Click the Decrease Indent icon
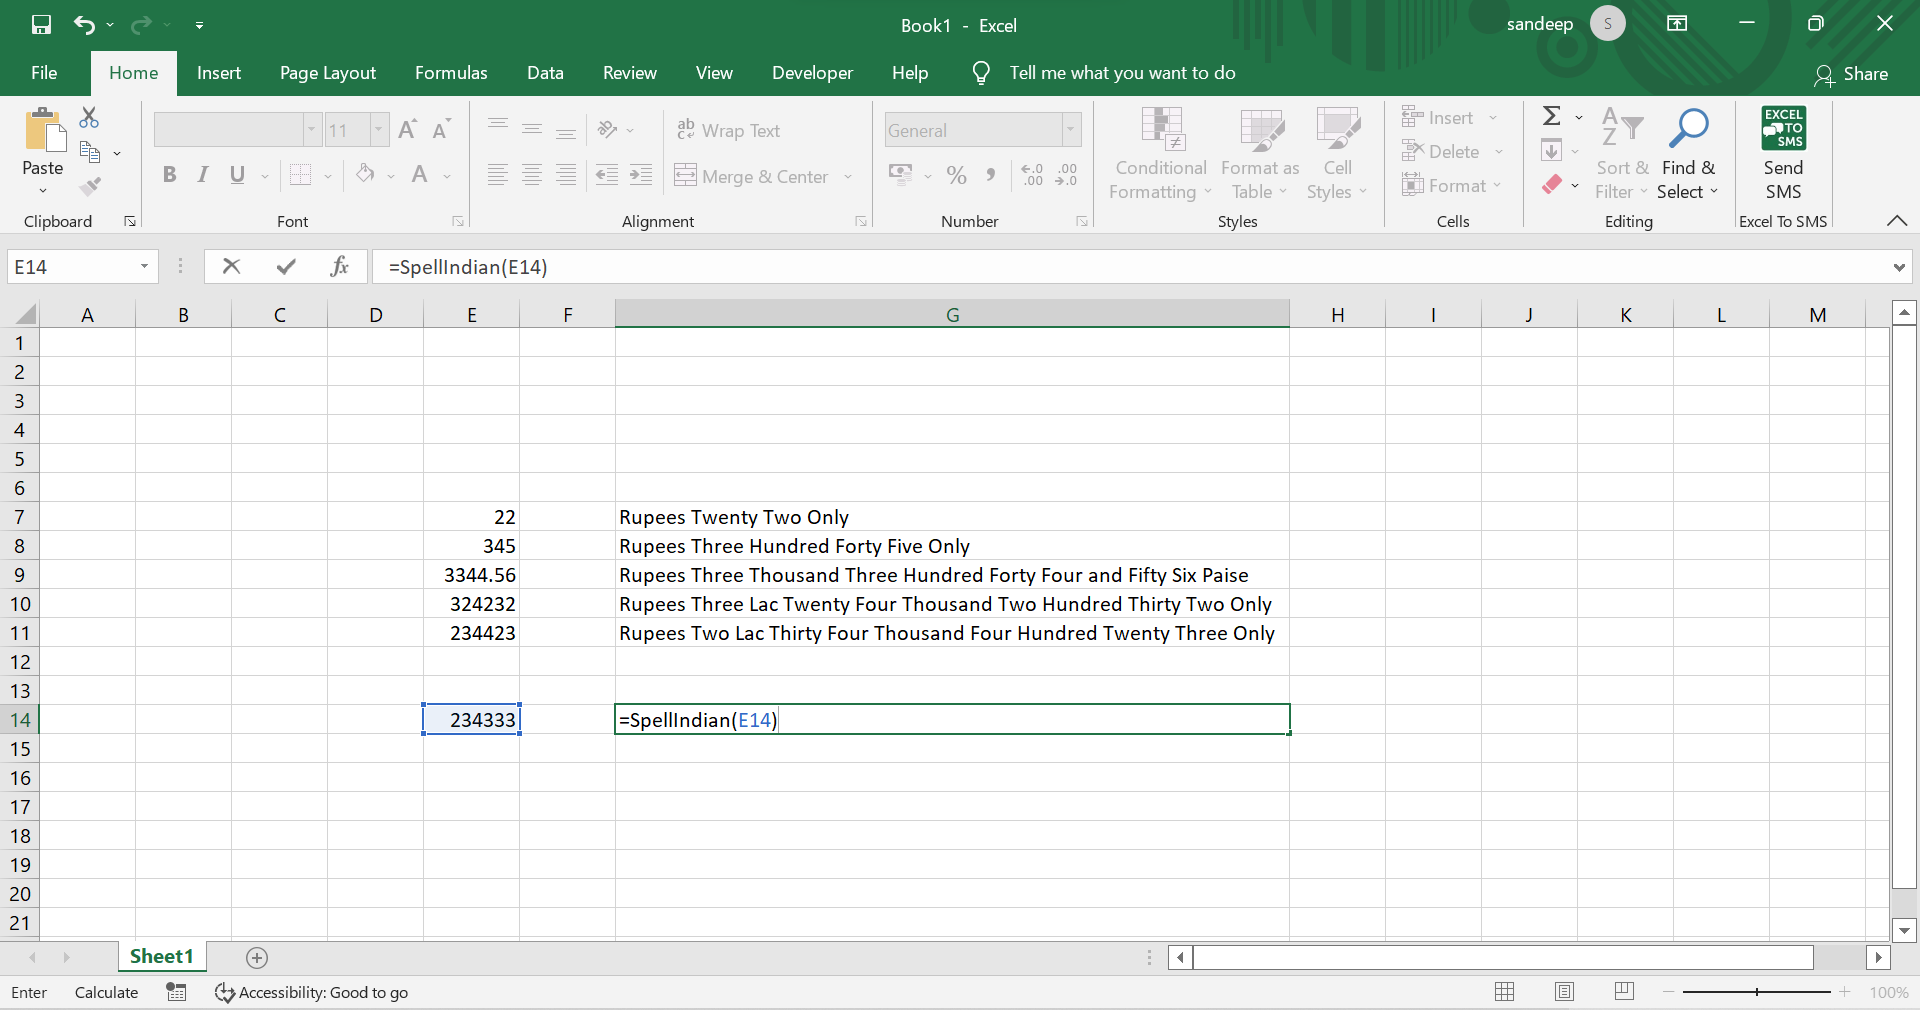This screenshot has width=1920, height=1010. pos(607,175)
